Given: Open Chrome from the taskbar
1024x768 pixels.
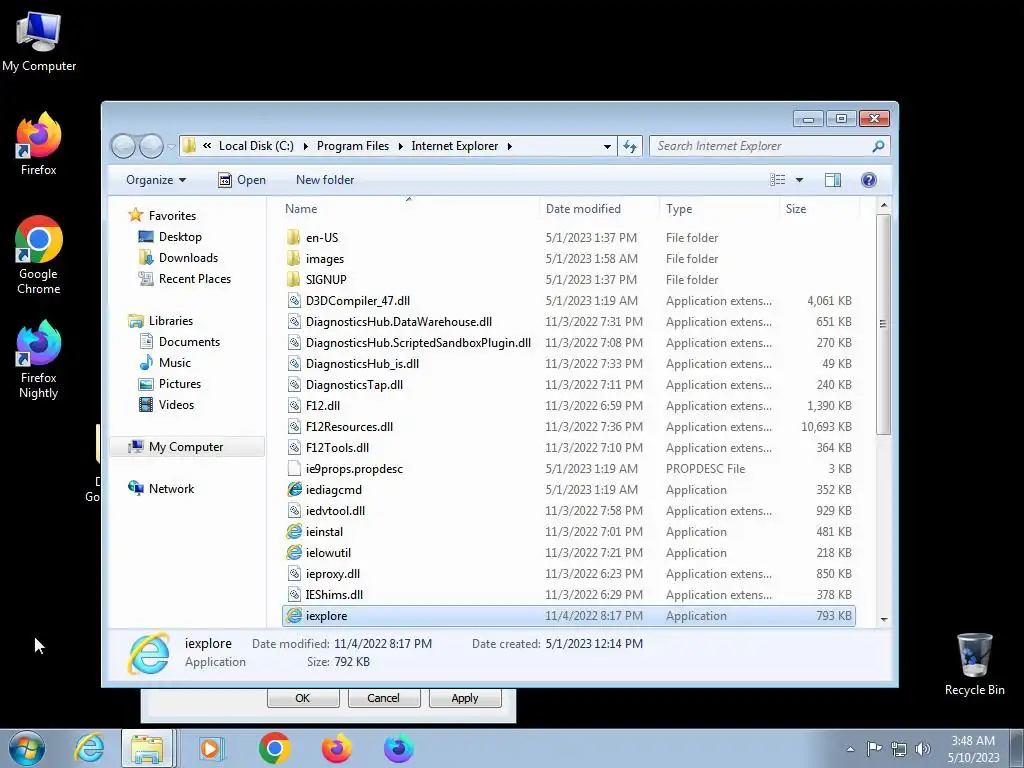Looking at the screenshot, I should pos(274,748).
